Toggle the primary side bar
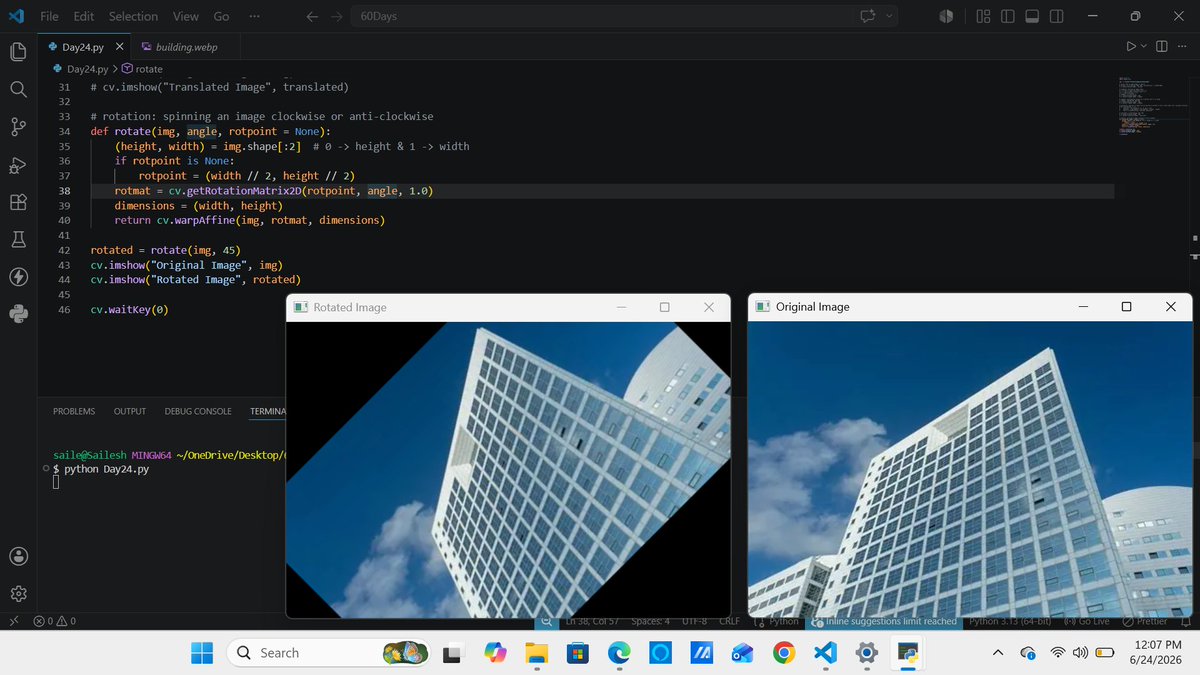 click(x=1008, y=16)
